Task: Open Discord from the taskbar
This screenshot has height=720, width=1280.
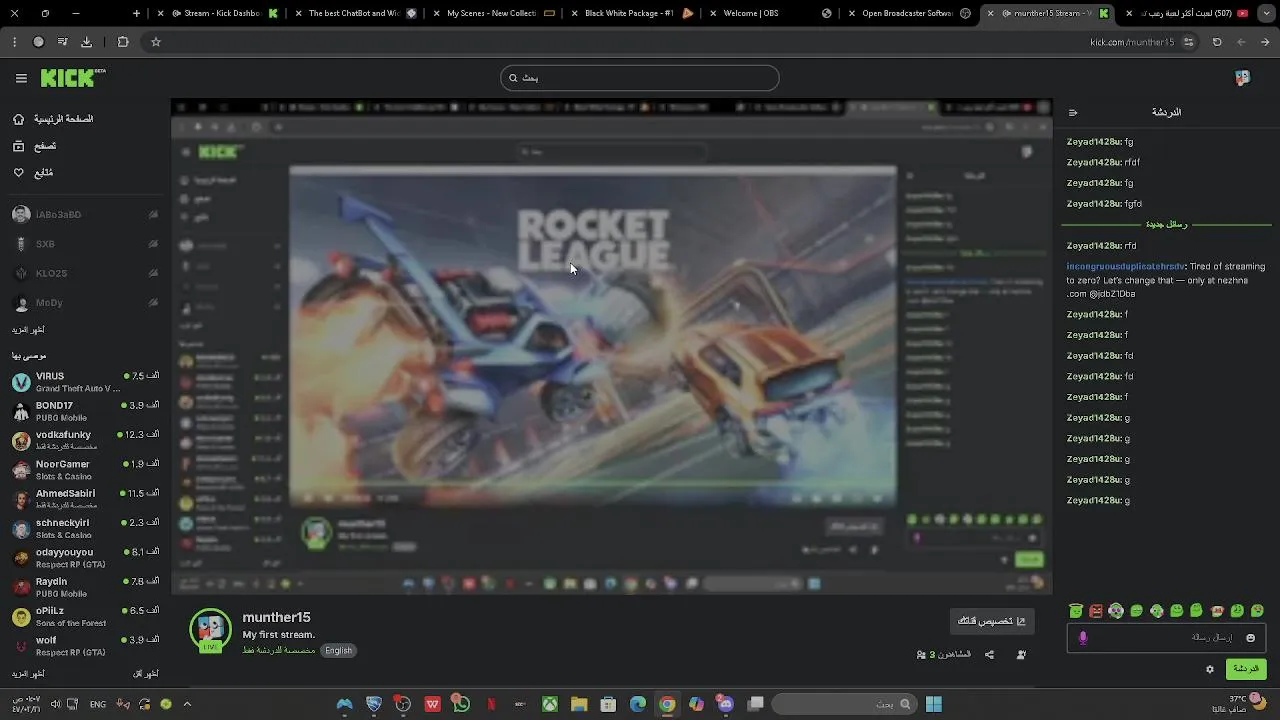Action: pos(726,704)
